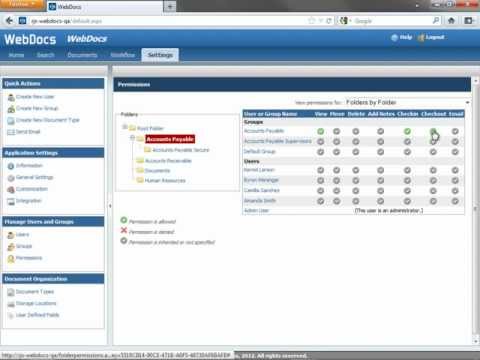Select the Settings tab

pyautogui.click(x=160, y=55)
